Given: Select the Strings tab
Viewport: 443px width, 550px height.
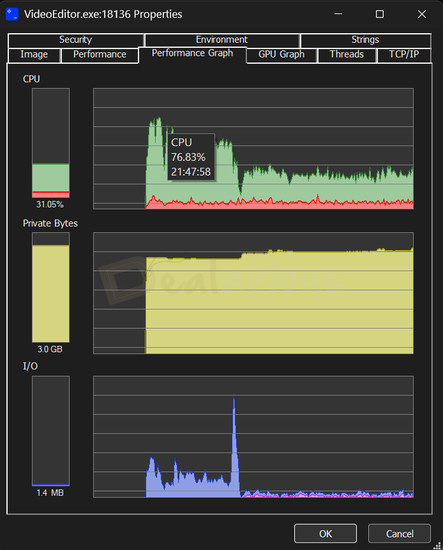Looking at the screenshot, I should (365, 40).
